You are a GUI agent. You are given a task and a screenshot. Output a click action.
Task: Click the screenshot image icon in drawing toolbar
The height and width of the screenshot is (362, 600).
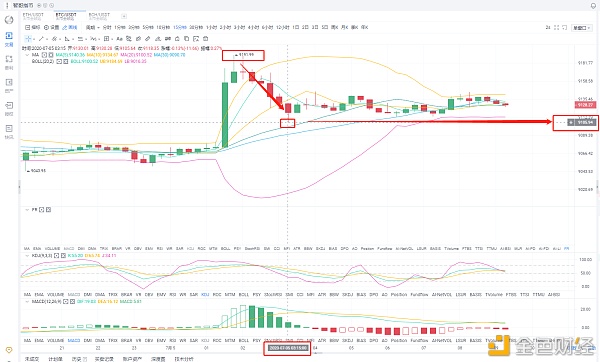point(196,39)
